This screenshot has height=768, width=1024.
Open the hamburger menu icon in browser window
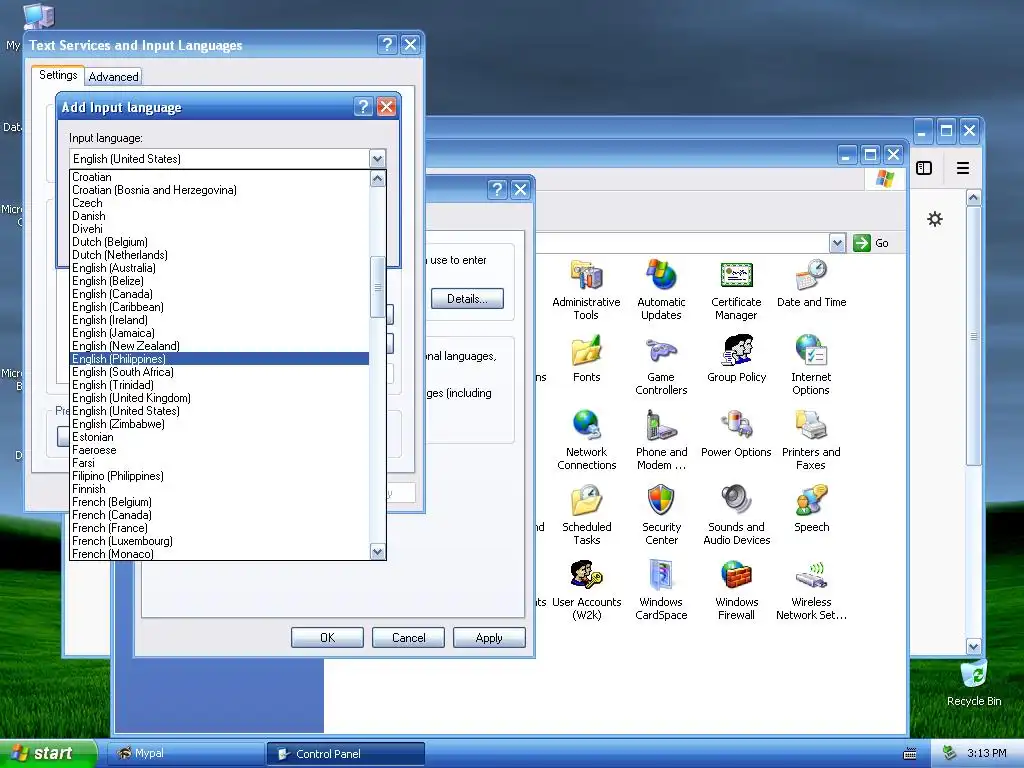[x=962, y=168]
